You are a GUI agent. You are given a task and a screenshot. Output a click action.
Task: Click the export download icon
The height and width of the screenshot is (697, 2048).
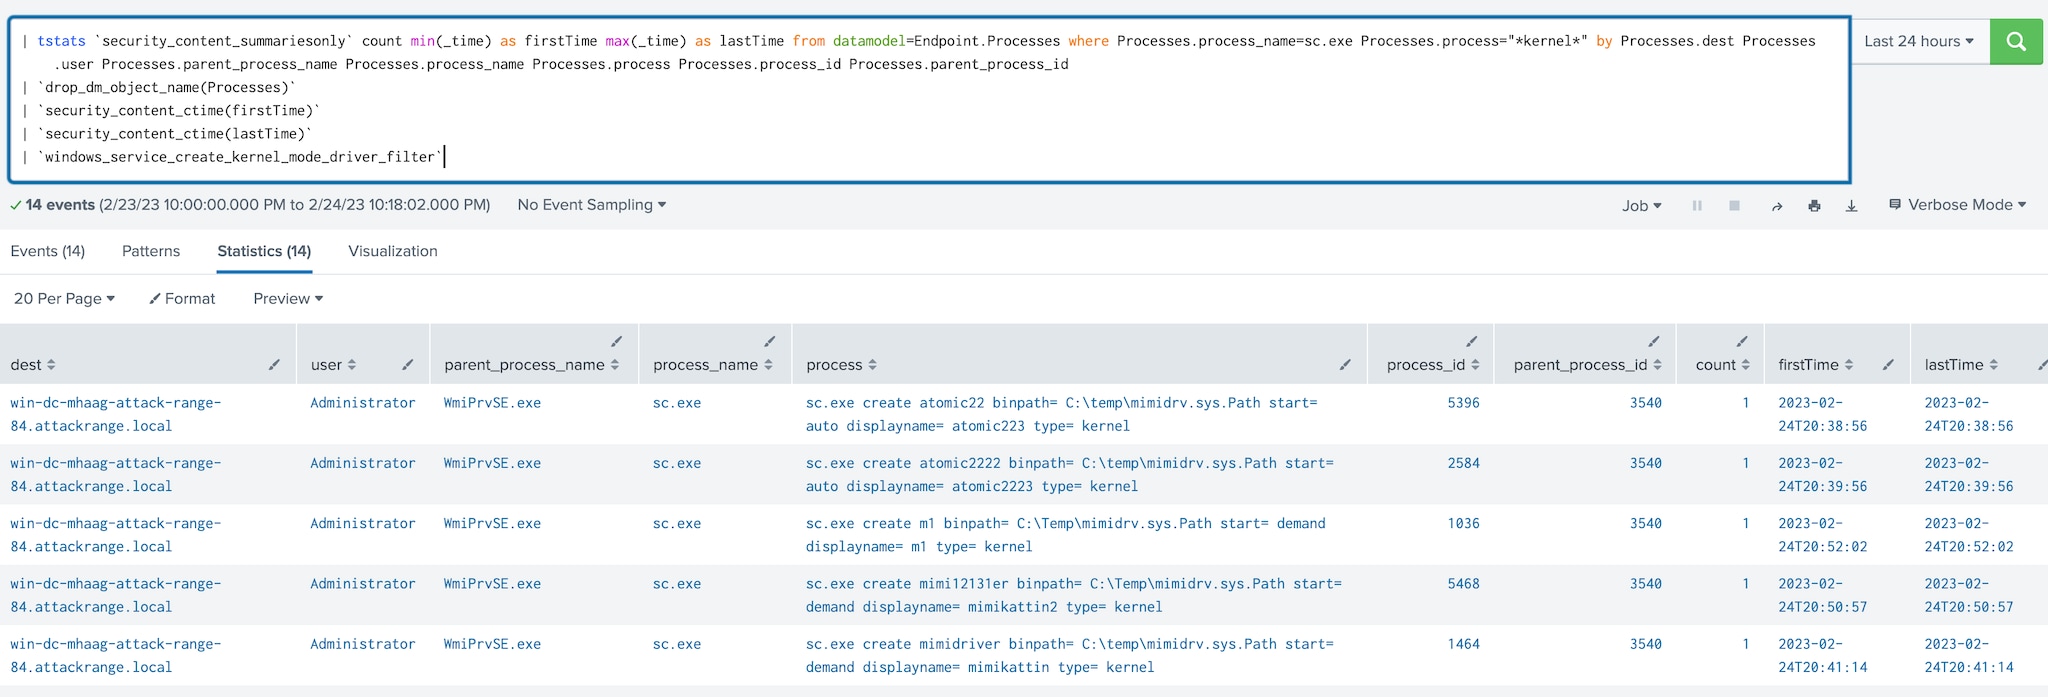1851,206
